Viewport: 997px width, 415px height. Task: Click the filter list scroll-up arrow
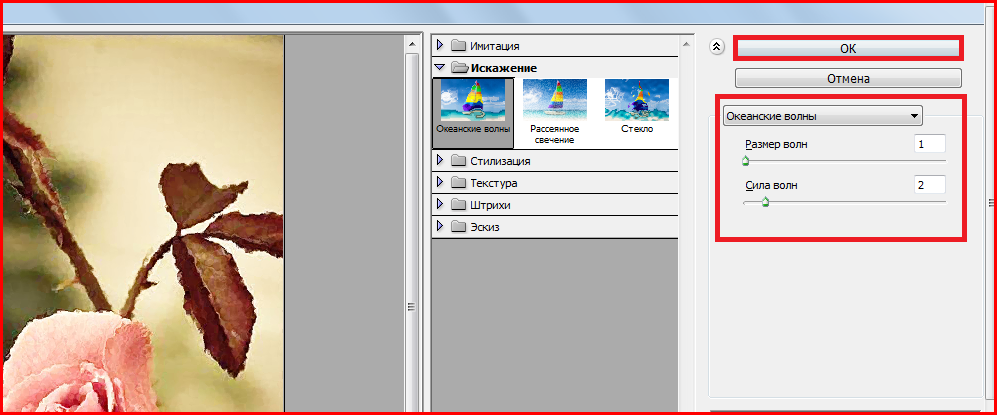coord(685,44)
